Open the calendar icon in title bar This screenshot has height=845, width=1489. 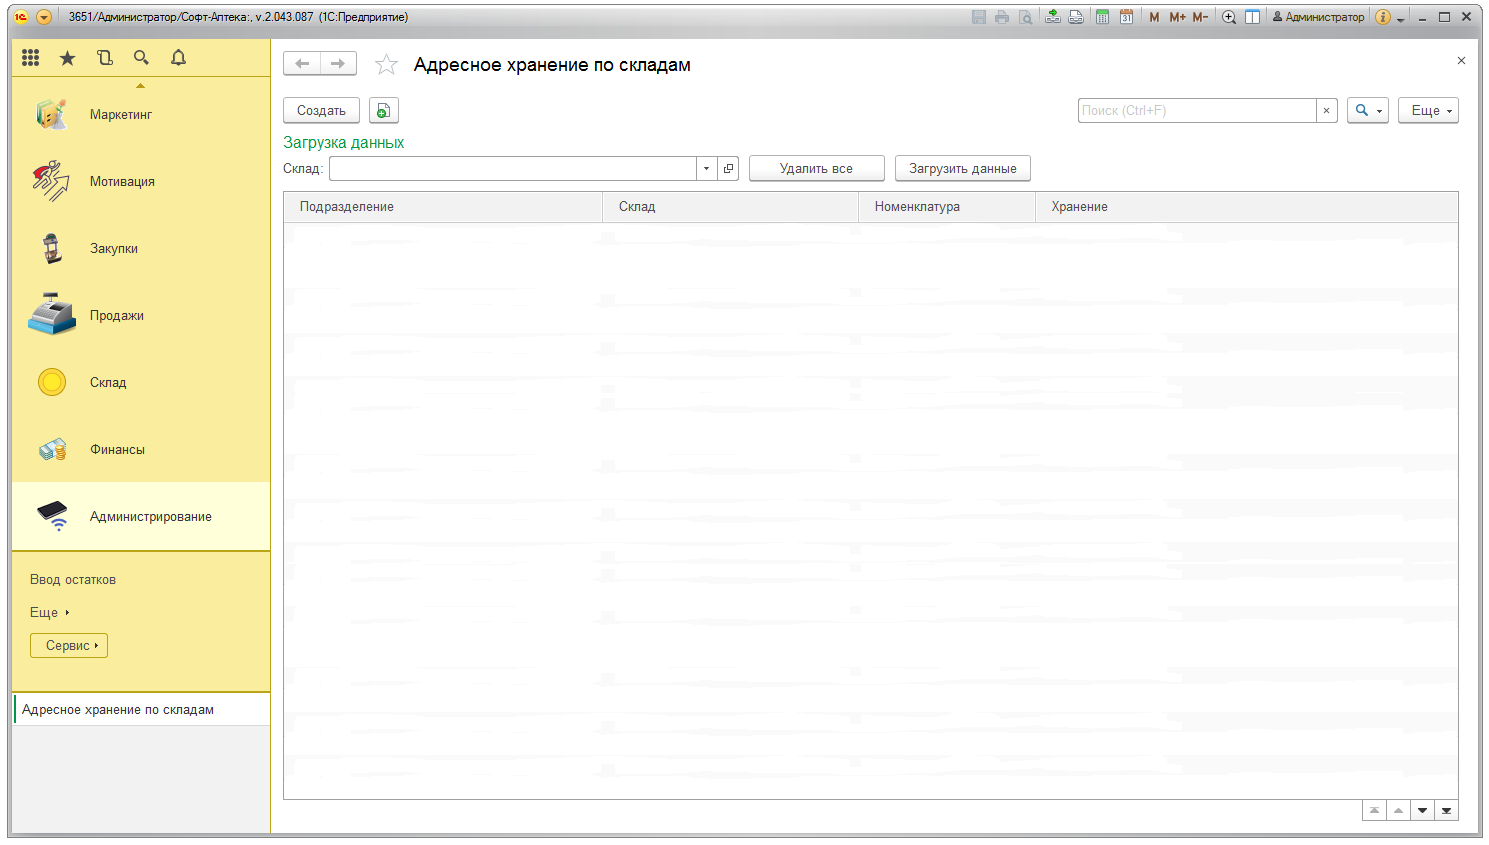(x=1126, y=17)
